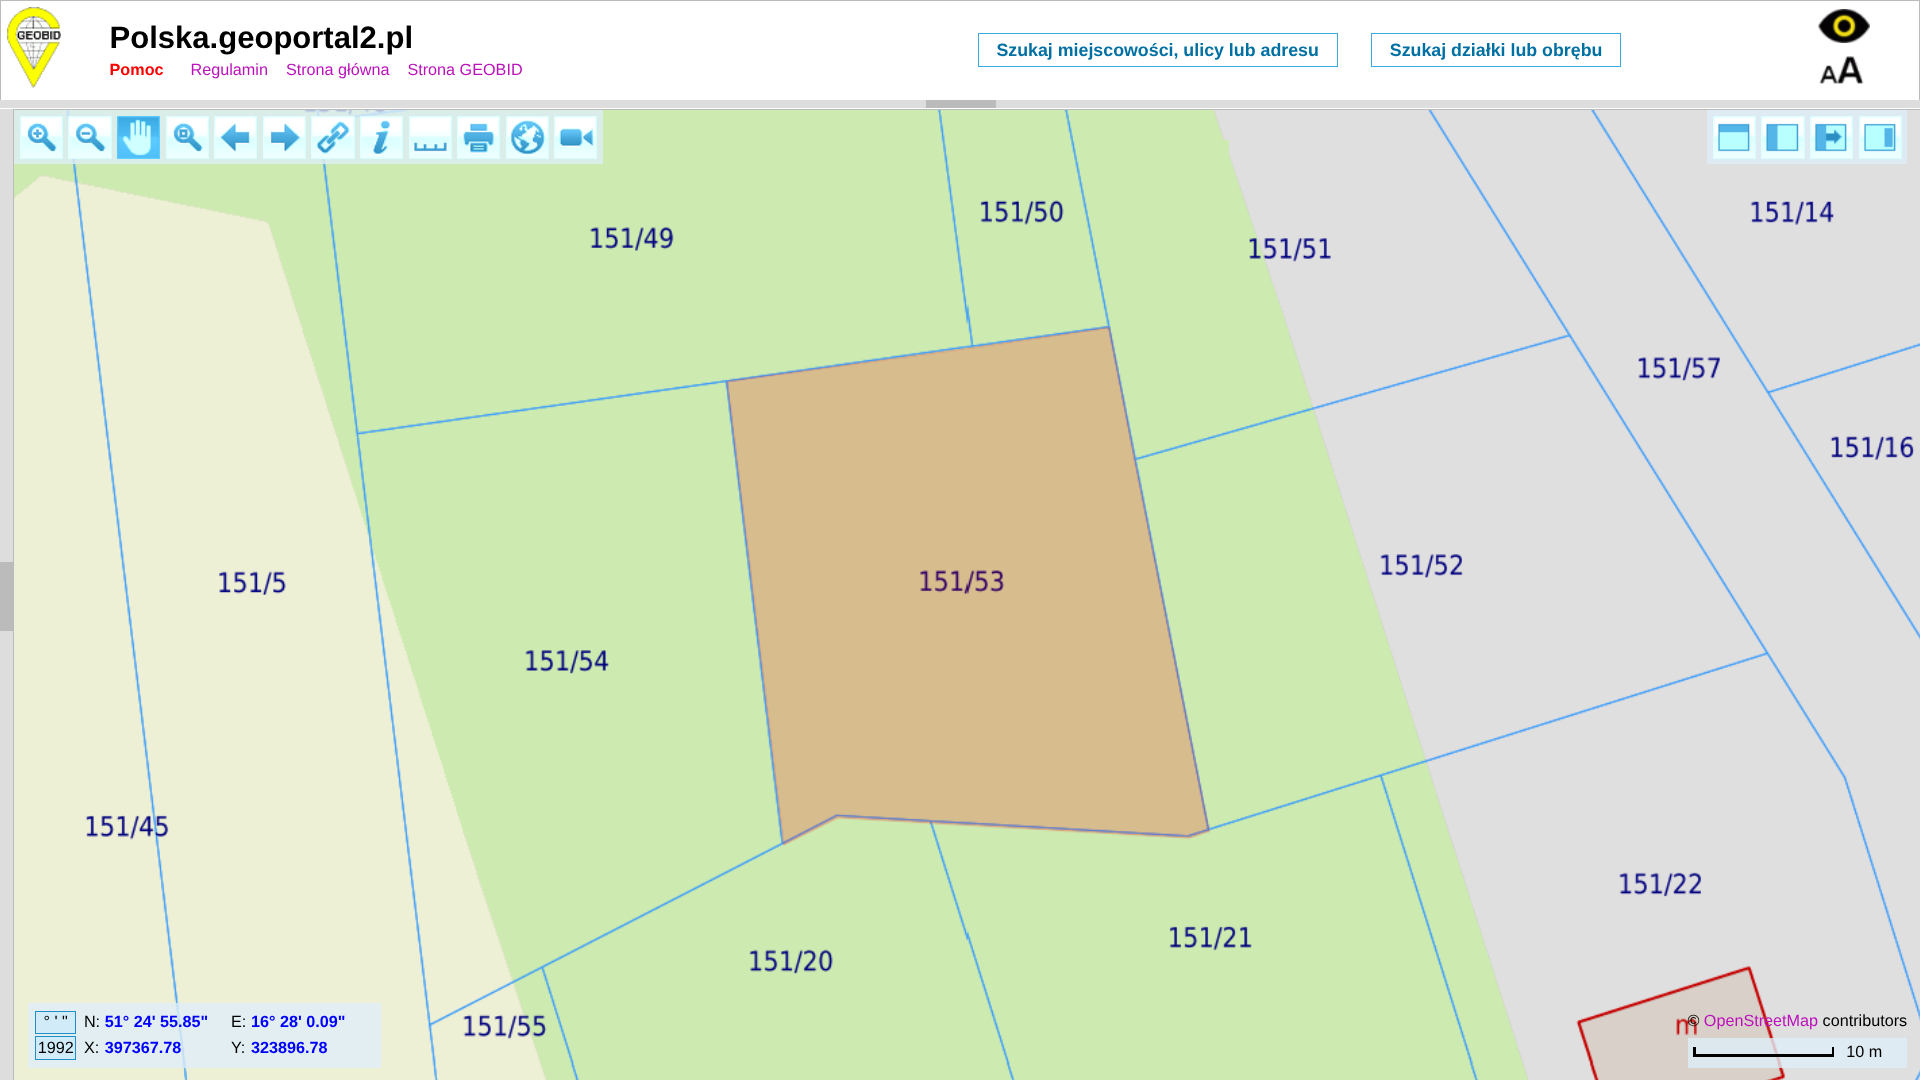Toggle font size AA control
The width and height of the screenshot is (1920, 1080).
point(1841,71)
